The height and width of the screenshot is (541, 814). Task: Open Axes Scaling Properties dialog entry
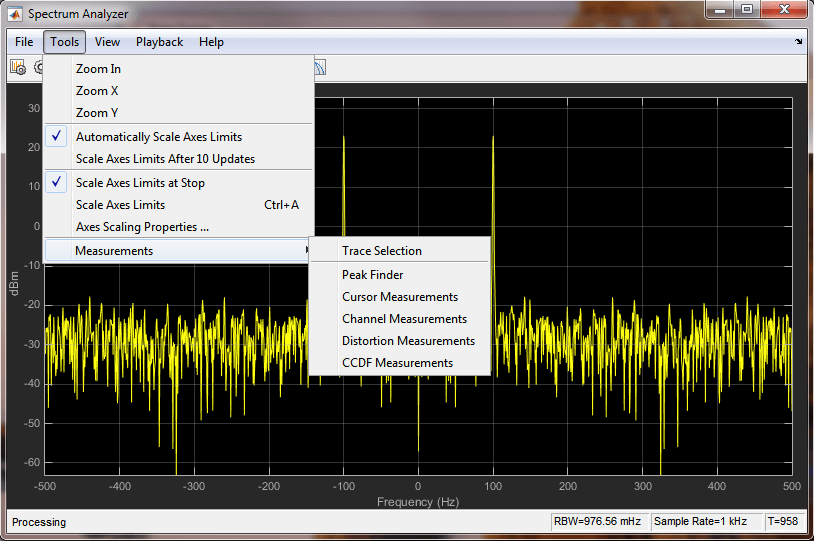179,227
